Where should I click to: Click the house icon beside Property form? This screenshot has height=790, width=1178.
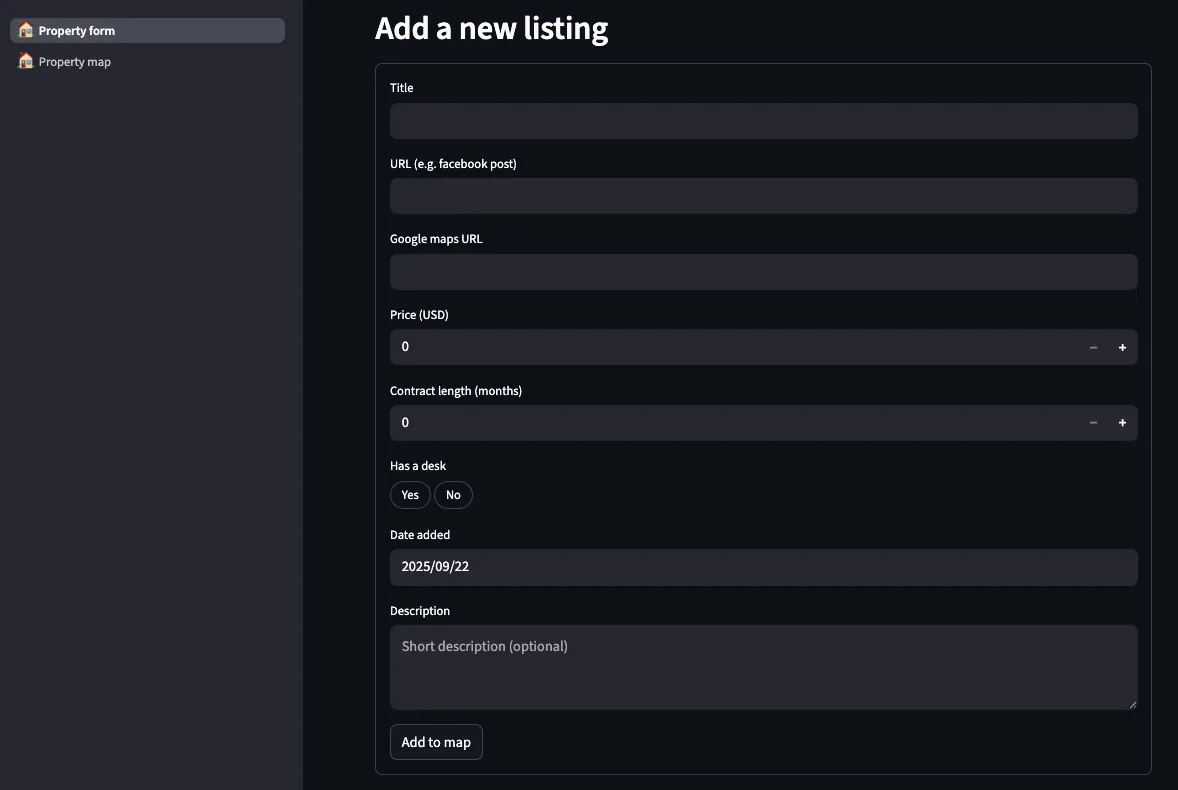(x=24, y=30)
